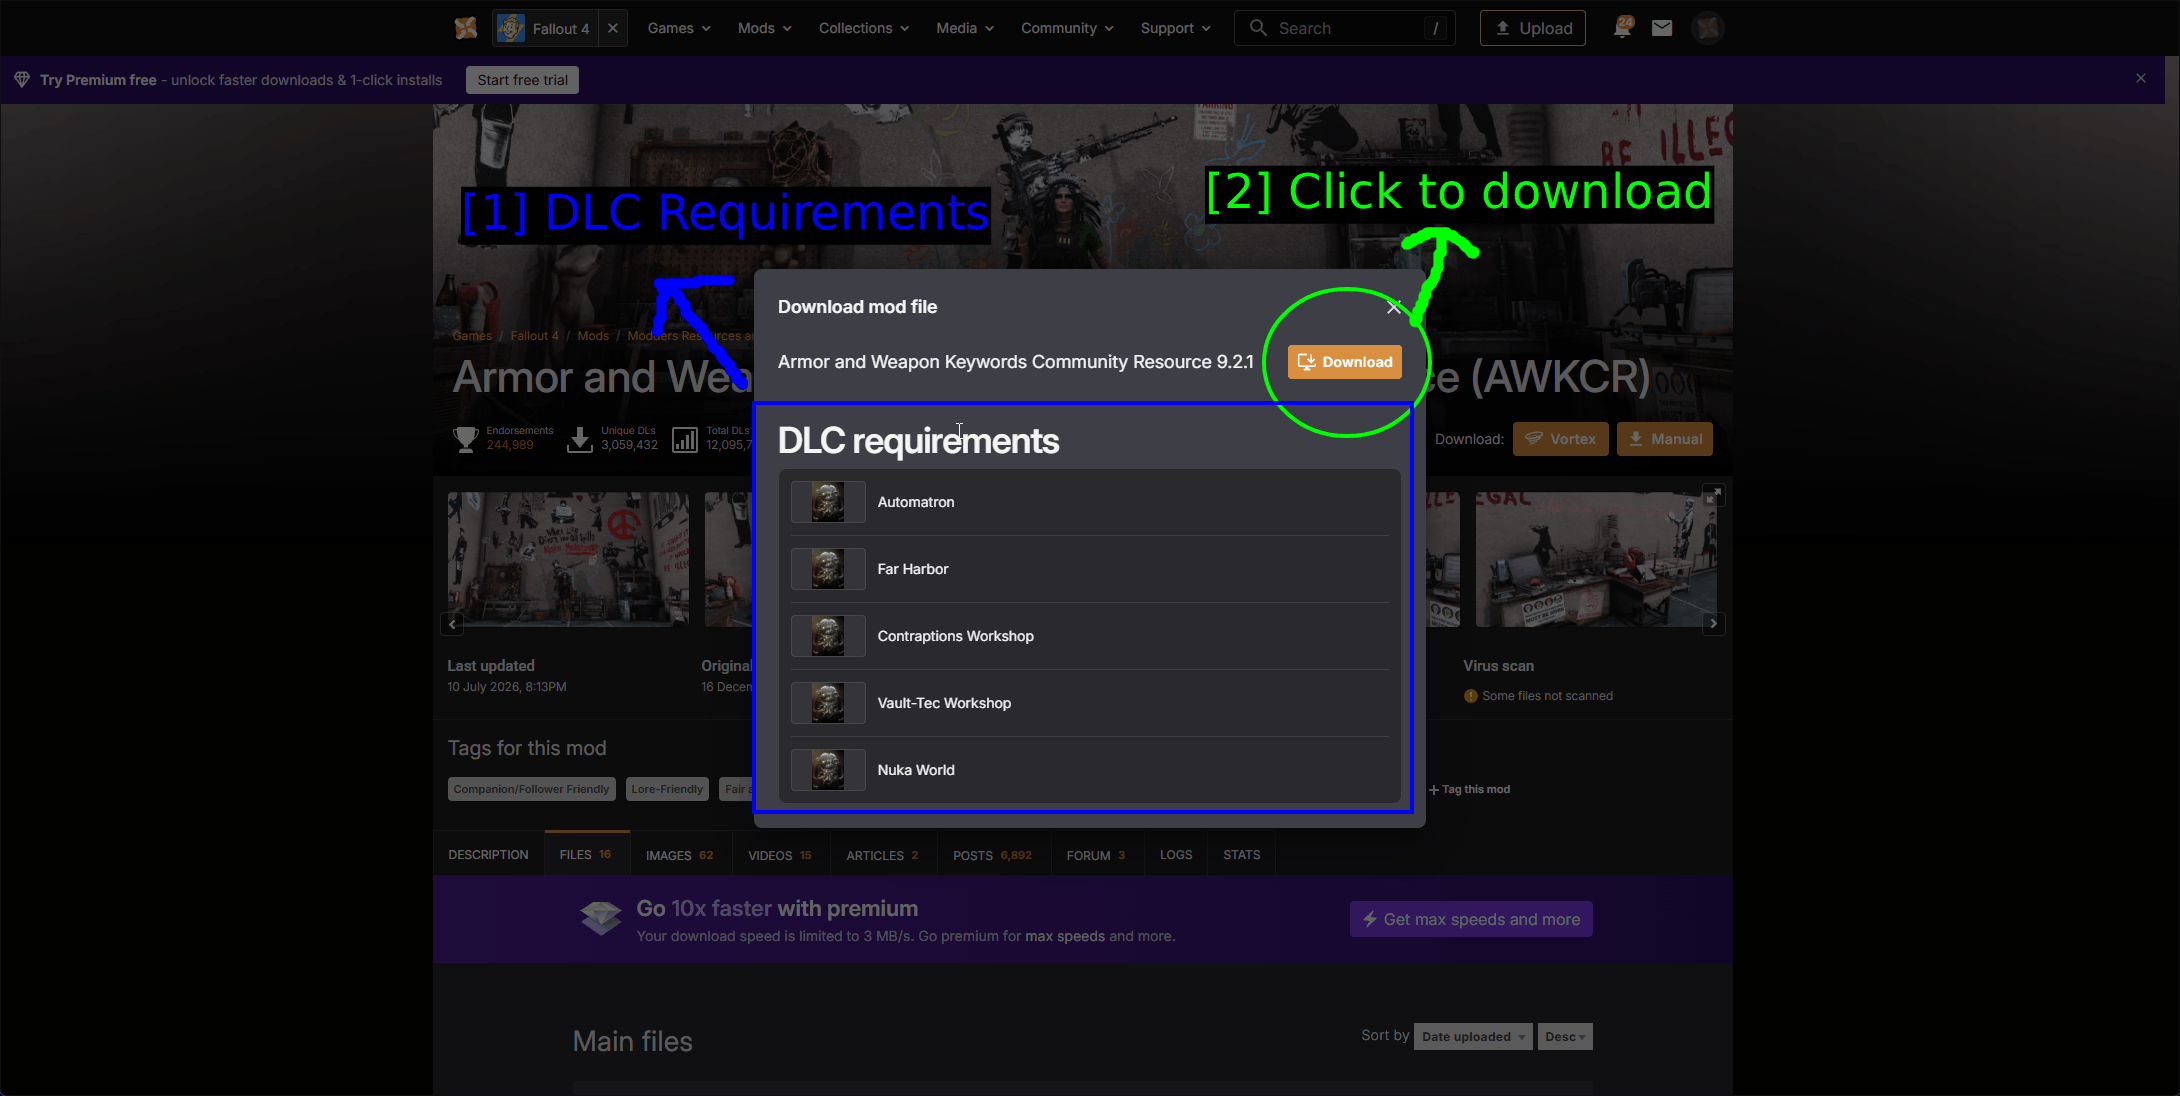Open the Desc sort order dropdown

coord(1565,1036)
